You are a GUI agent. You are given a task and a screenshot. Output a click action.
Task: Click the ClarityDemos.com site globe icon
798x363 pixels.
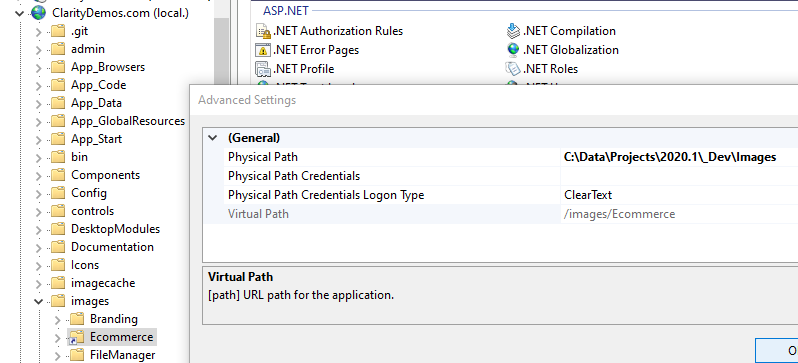coord(39,13)
